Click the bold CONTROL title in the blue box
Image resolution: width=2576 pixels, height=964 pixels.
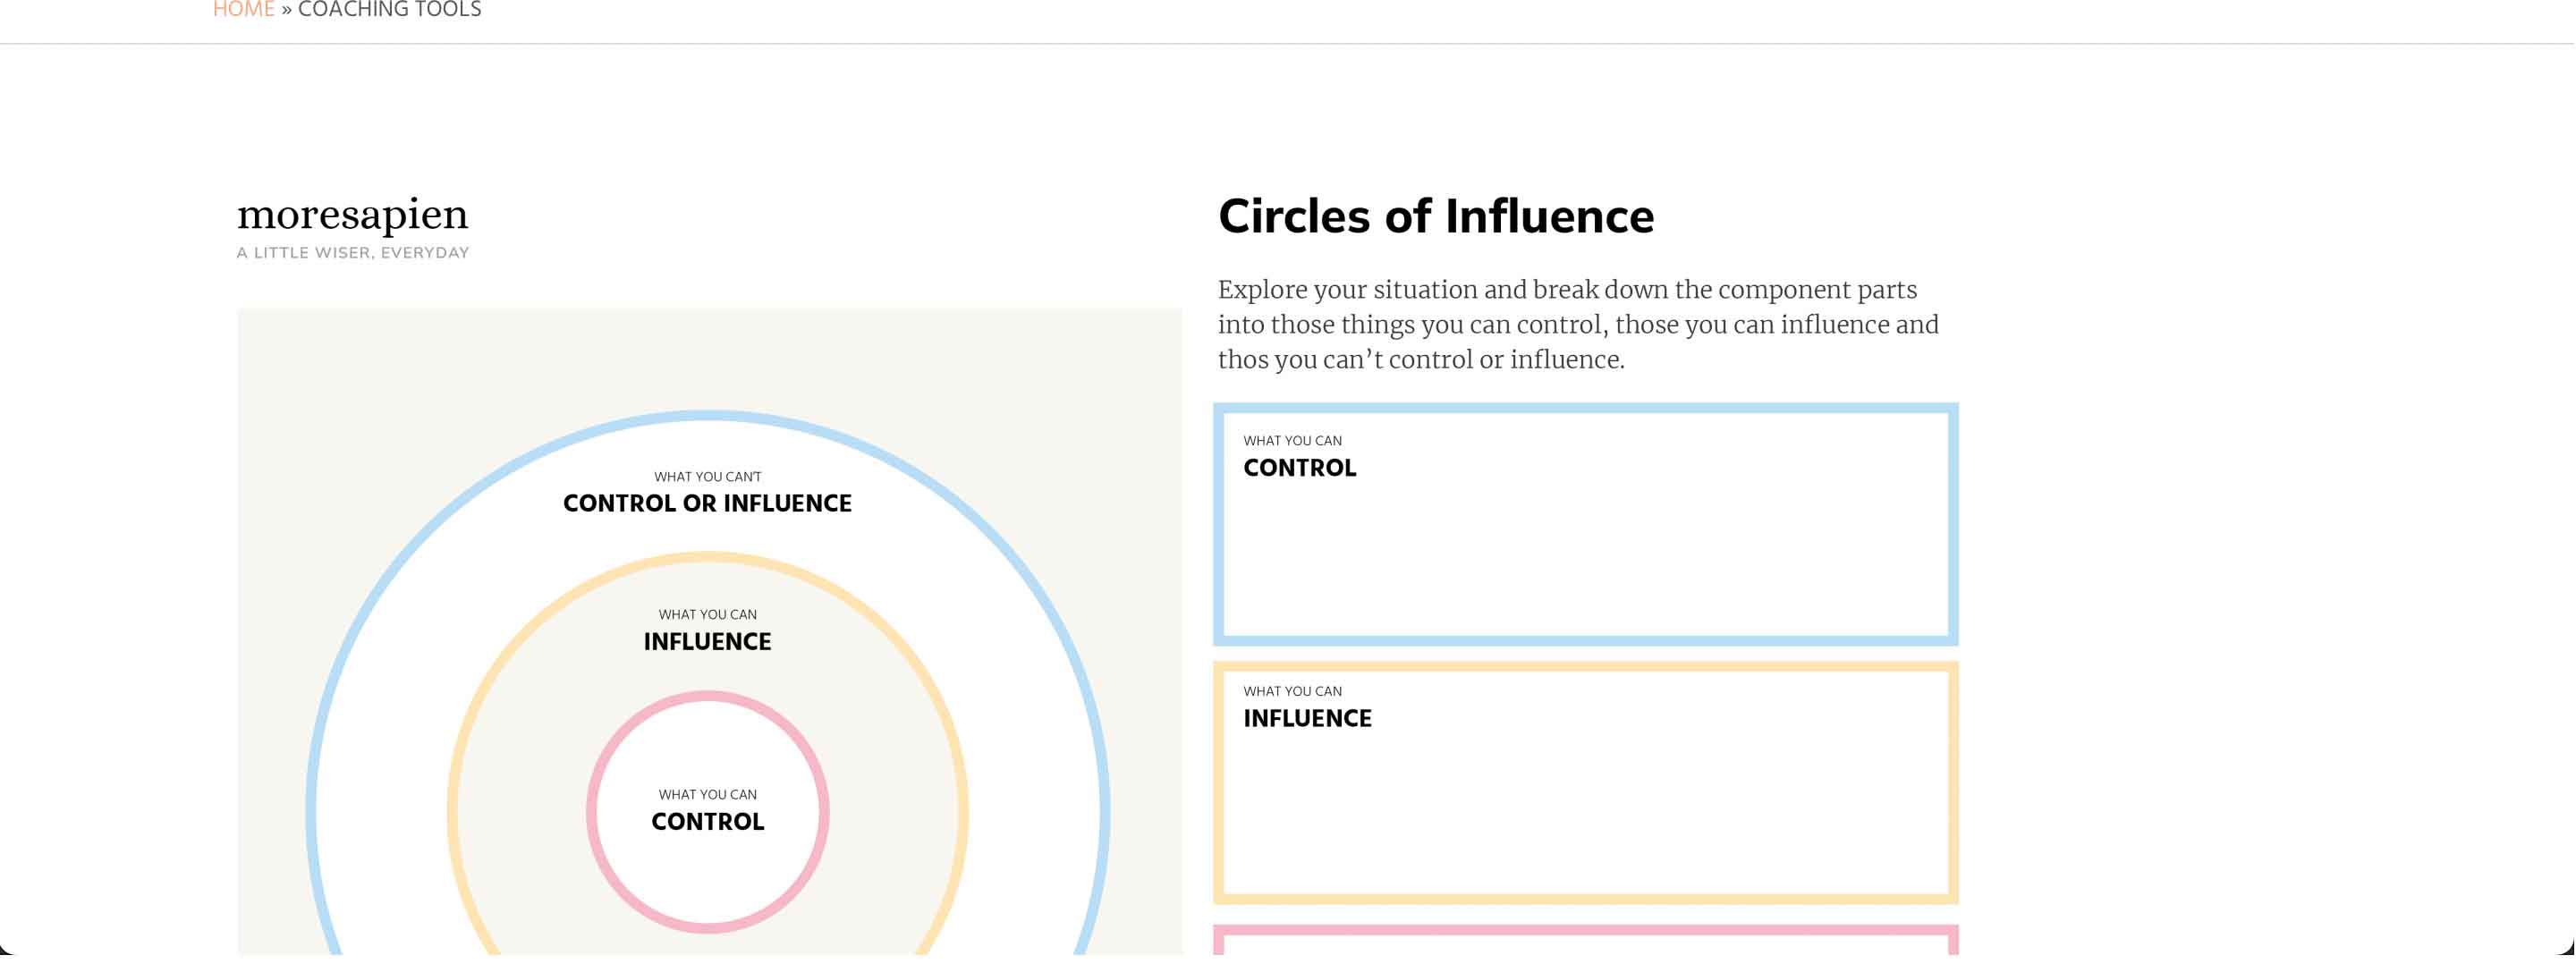pos(1300,468)
